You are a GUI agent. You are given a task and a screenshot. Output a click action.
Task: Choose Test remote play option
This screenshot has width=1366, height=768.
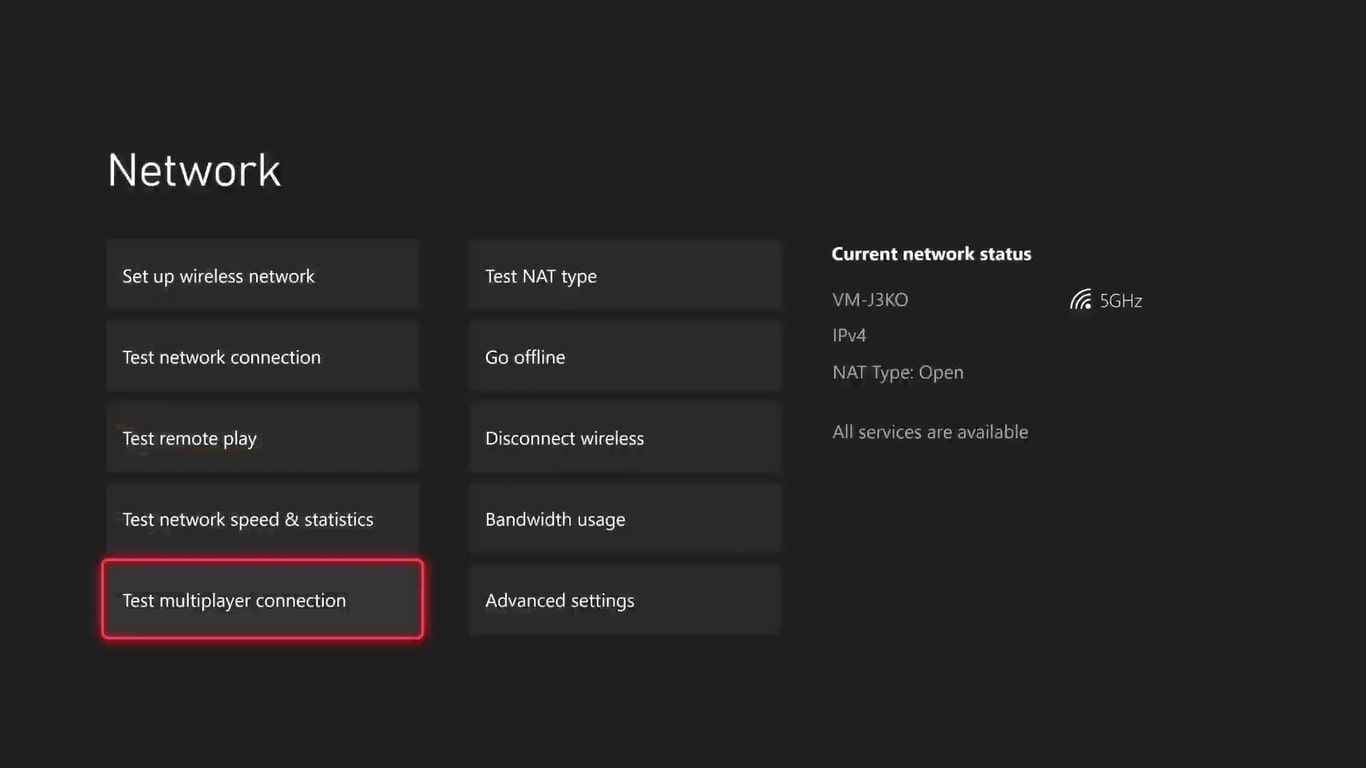(x=262, y=438)
